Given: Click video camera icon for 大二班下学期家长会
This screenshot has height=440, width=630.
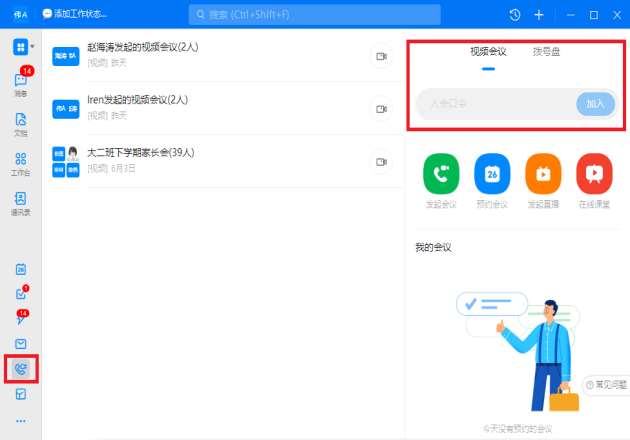Looking at the screenshot, I should pos(381,161).
